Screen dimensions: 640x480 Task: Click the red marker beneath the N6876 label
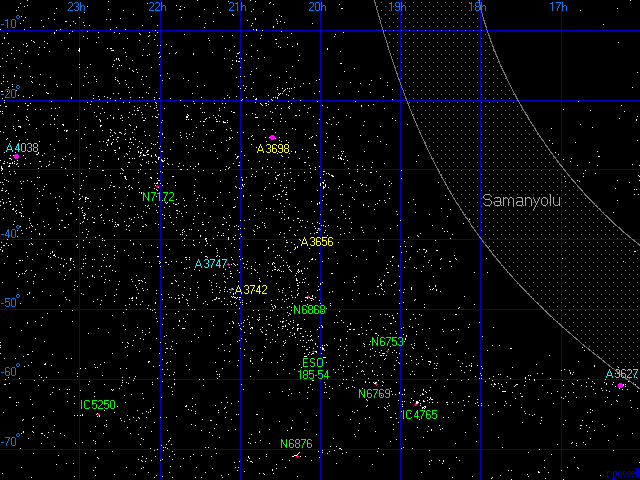[296, 456]
